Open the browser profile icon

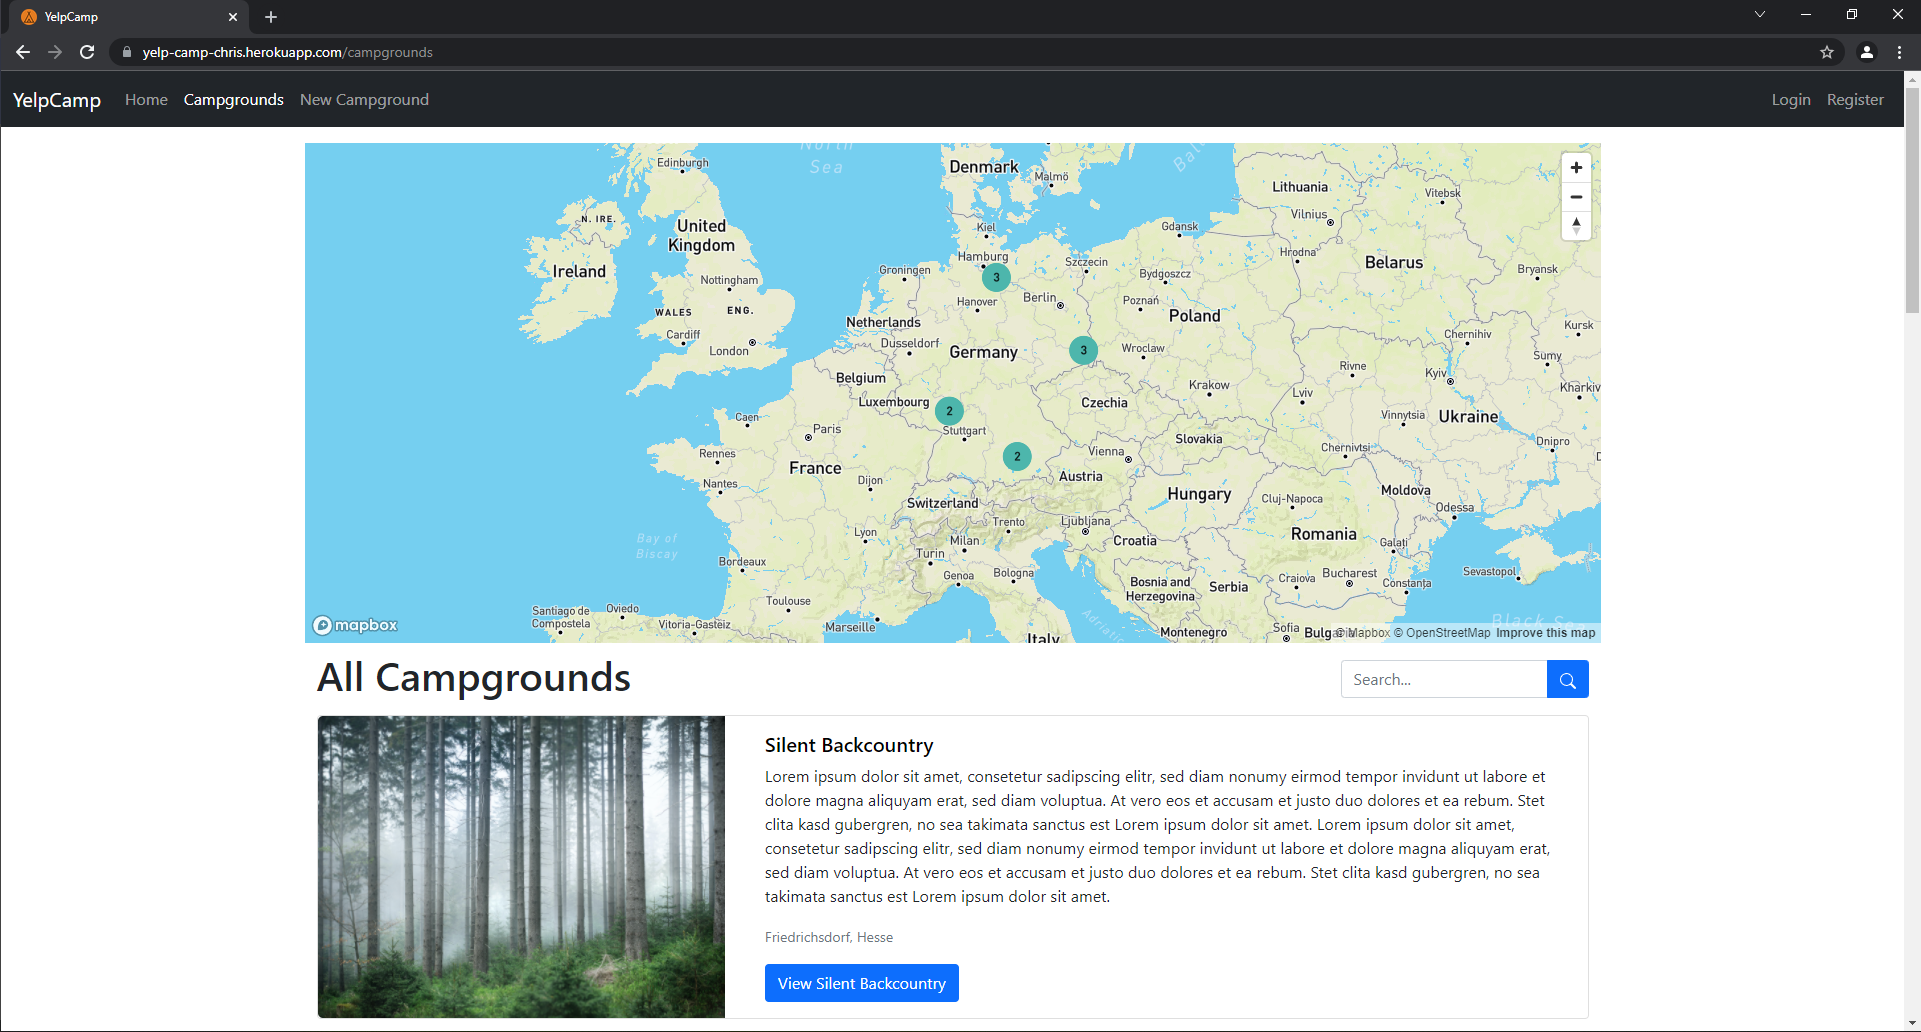(x=1866, y=52)
